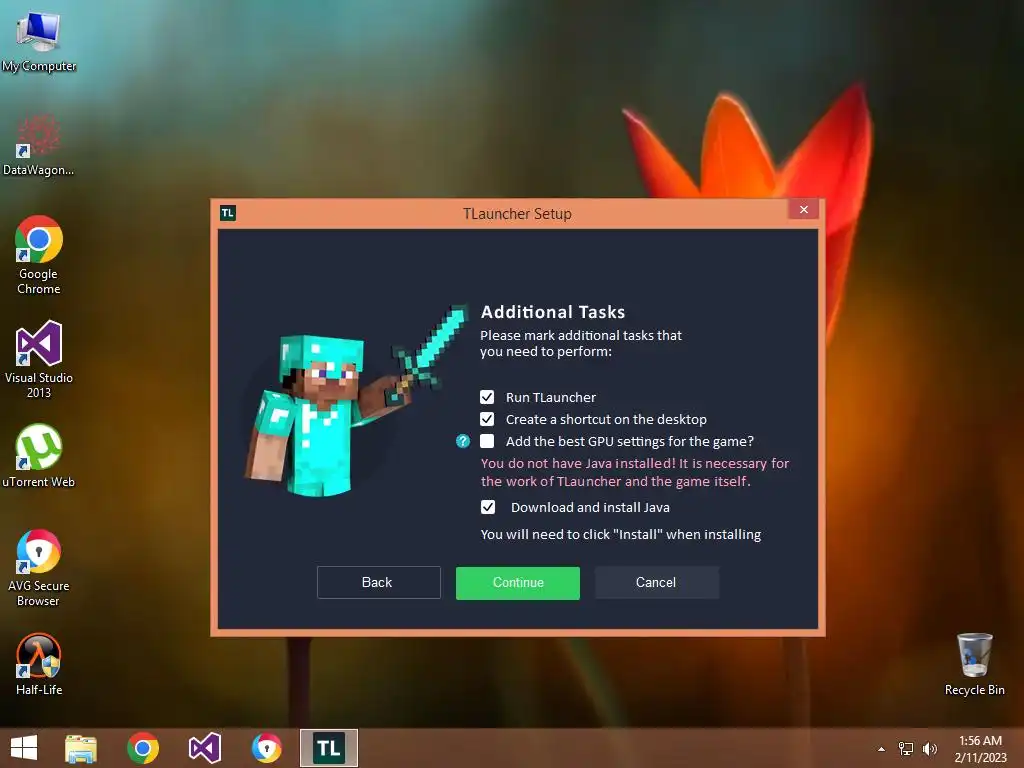
Task: Select the Visual Studio 2013 desktop icon
Action: (x=39, y=359)
